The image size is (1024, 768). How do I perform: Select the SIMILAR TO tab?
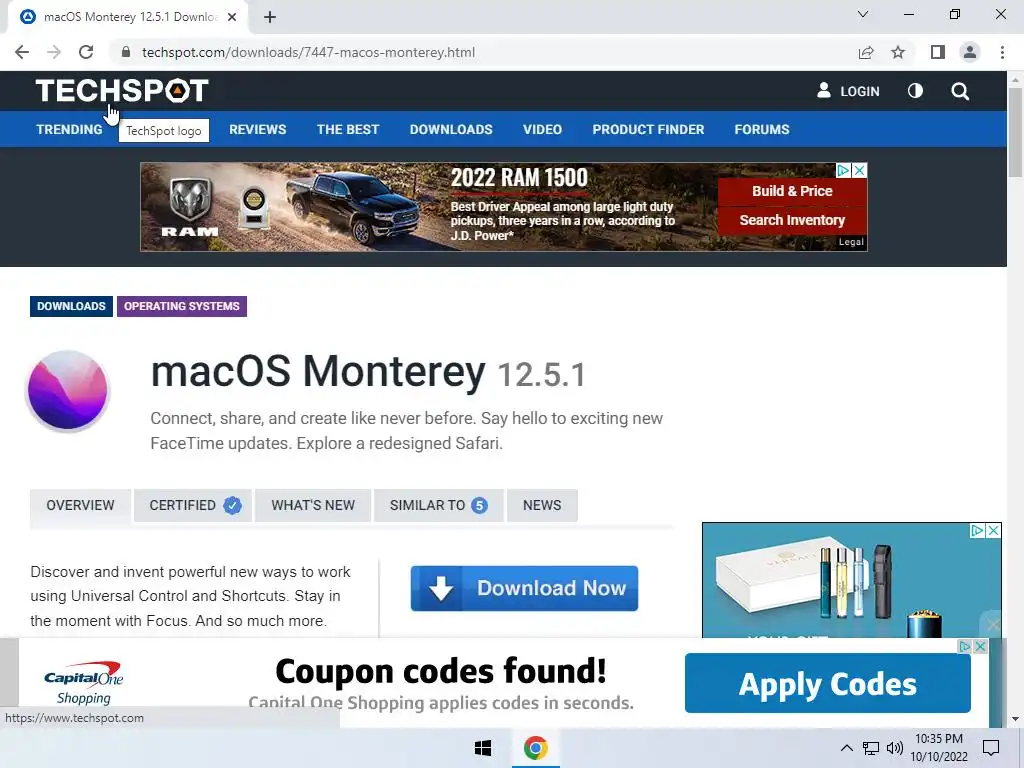[438, 505]
